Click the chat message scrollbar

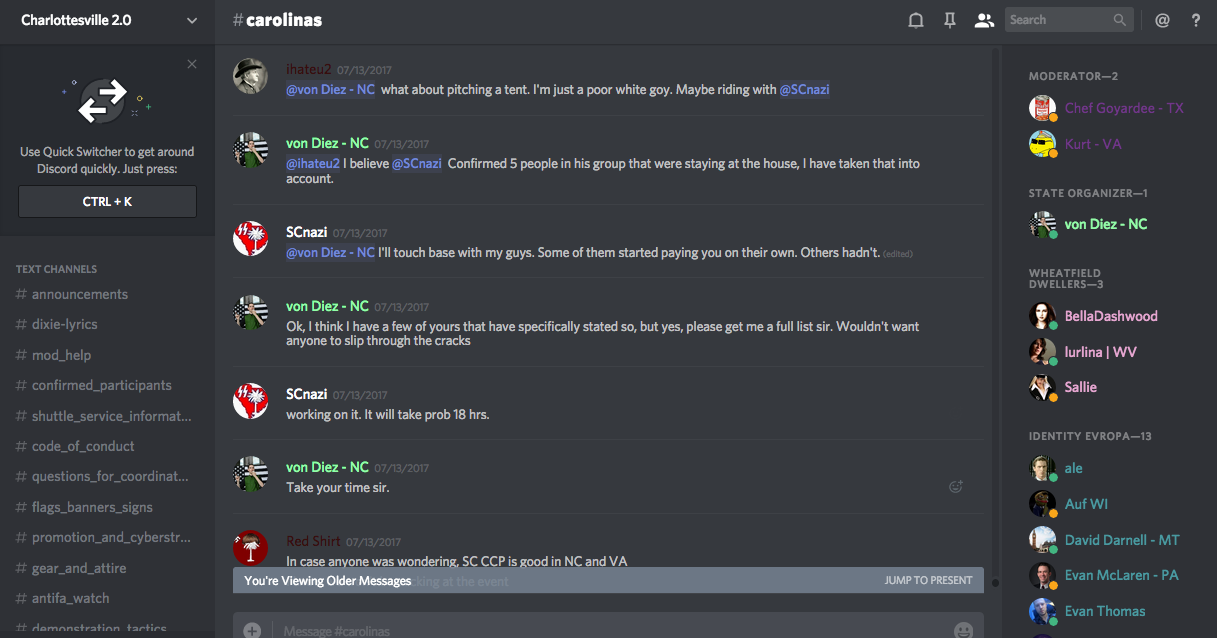(x=994, y=300)
